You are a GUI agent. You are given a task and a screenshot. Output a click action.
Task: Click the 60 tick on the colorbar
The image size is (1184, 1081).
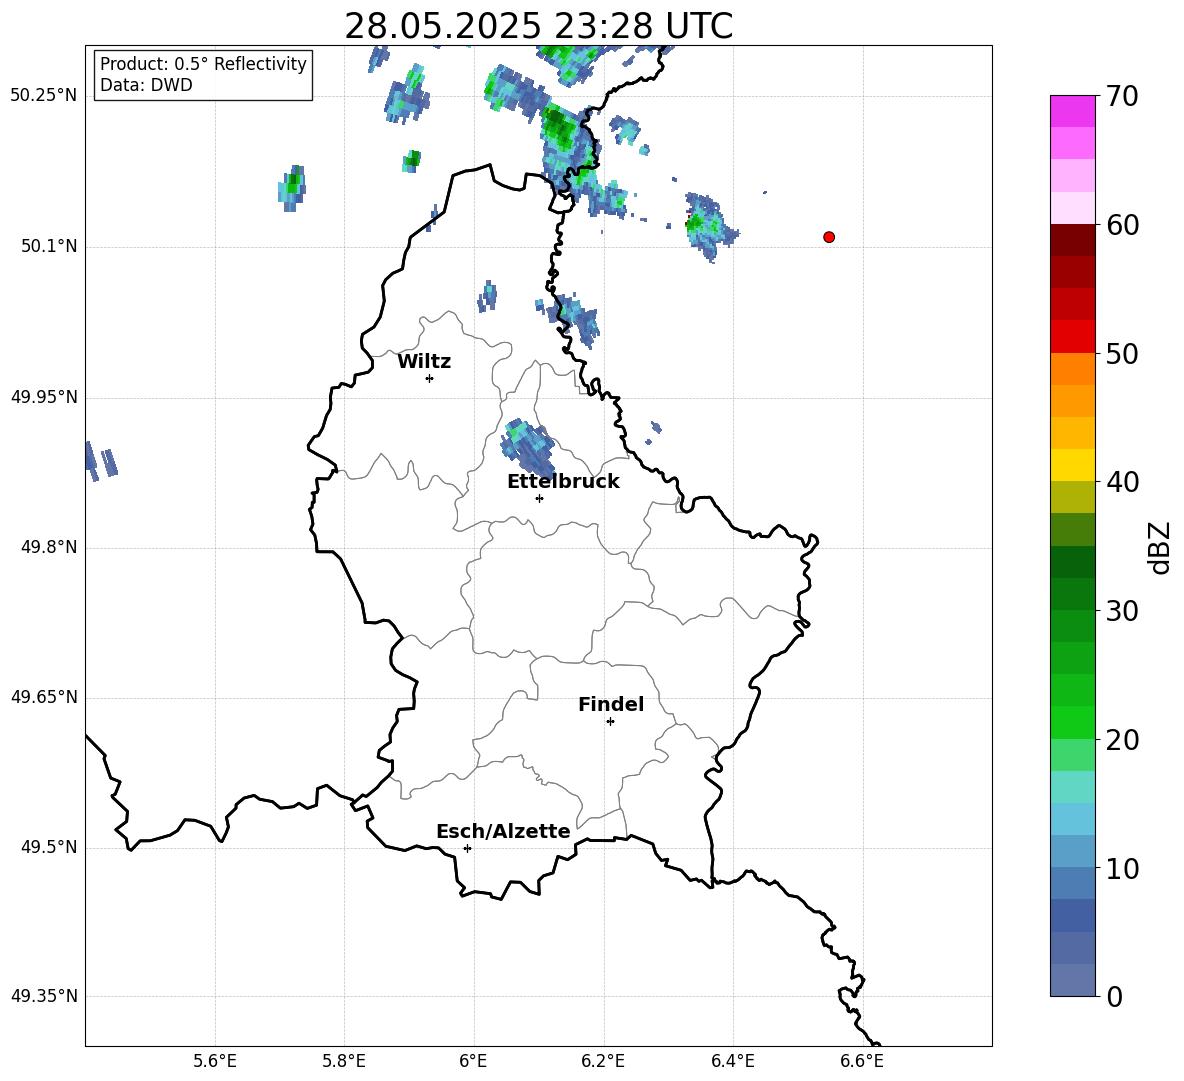pos(1122,225)
